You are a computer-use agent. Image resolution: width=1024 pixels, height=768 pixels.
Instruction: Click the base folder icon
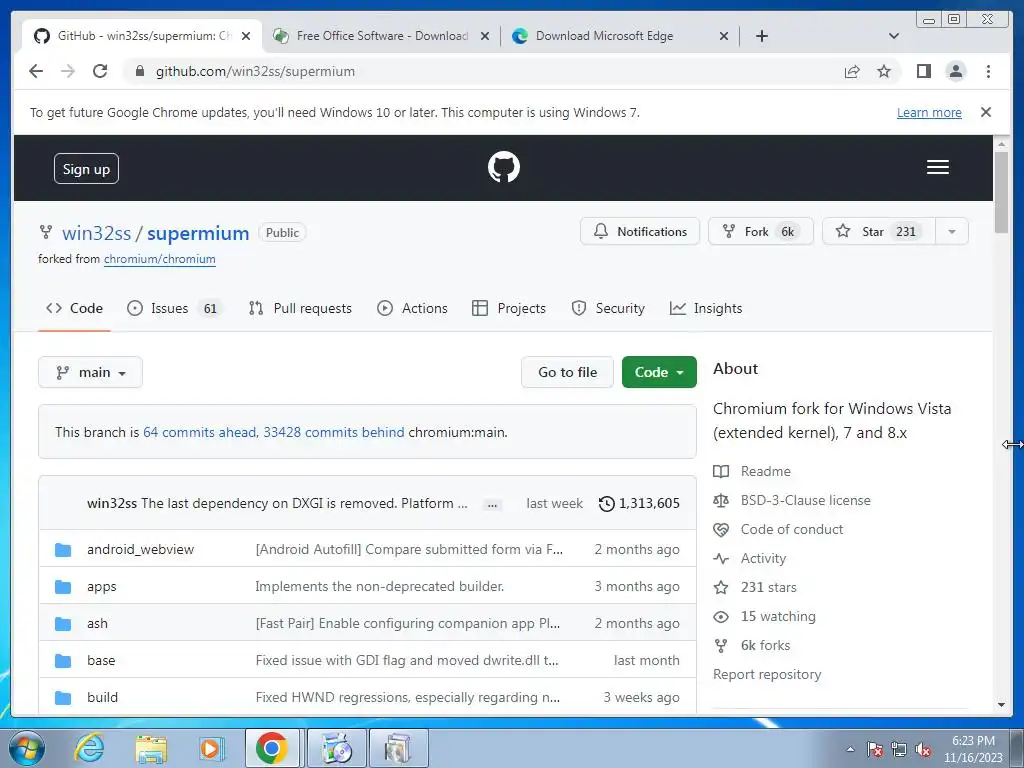click(x=63, y=661)
